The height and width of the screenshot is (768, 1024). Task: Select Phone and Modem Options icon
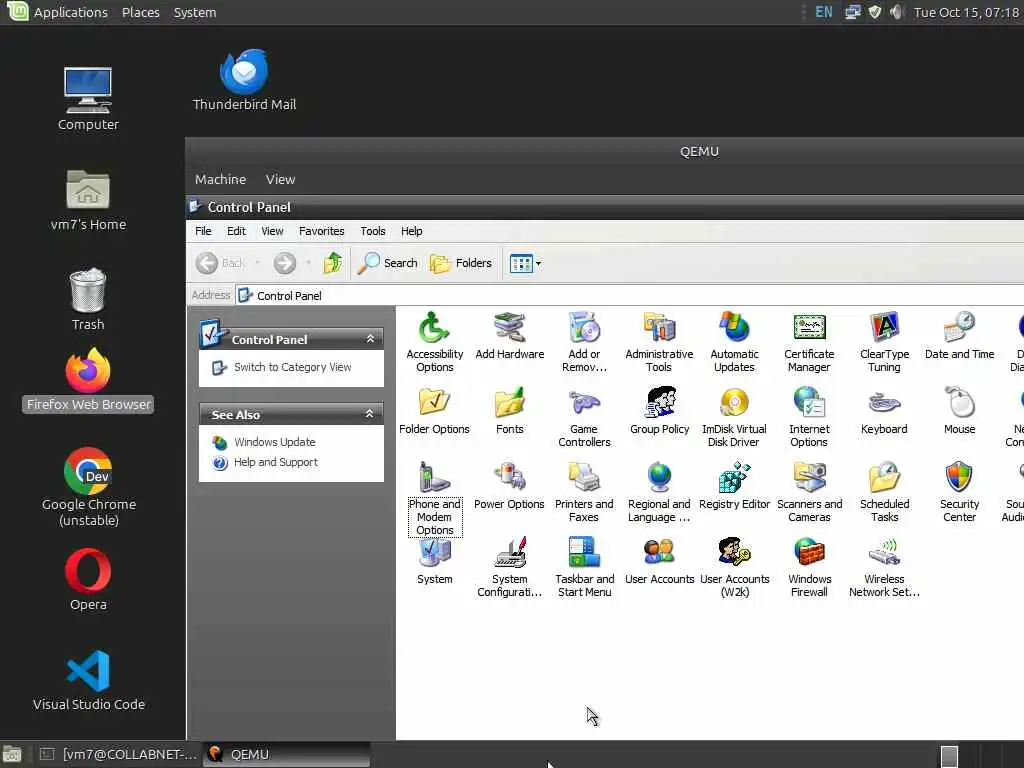[x=434, y=499]
